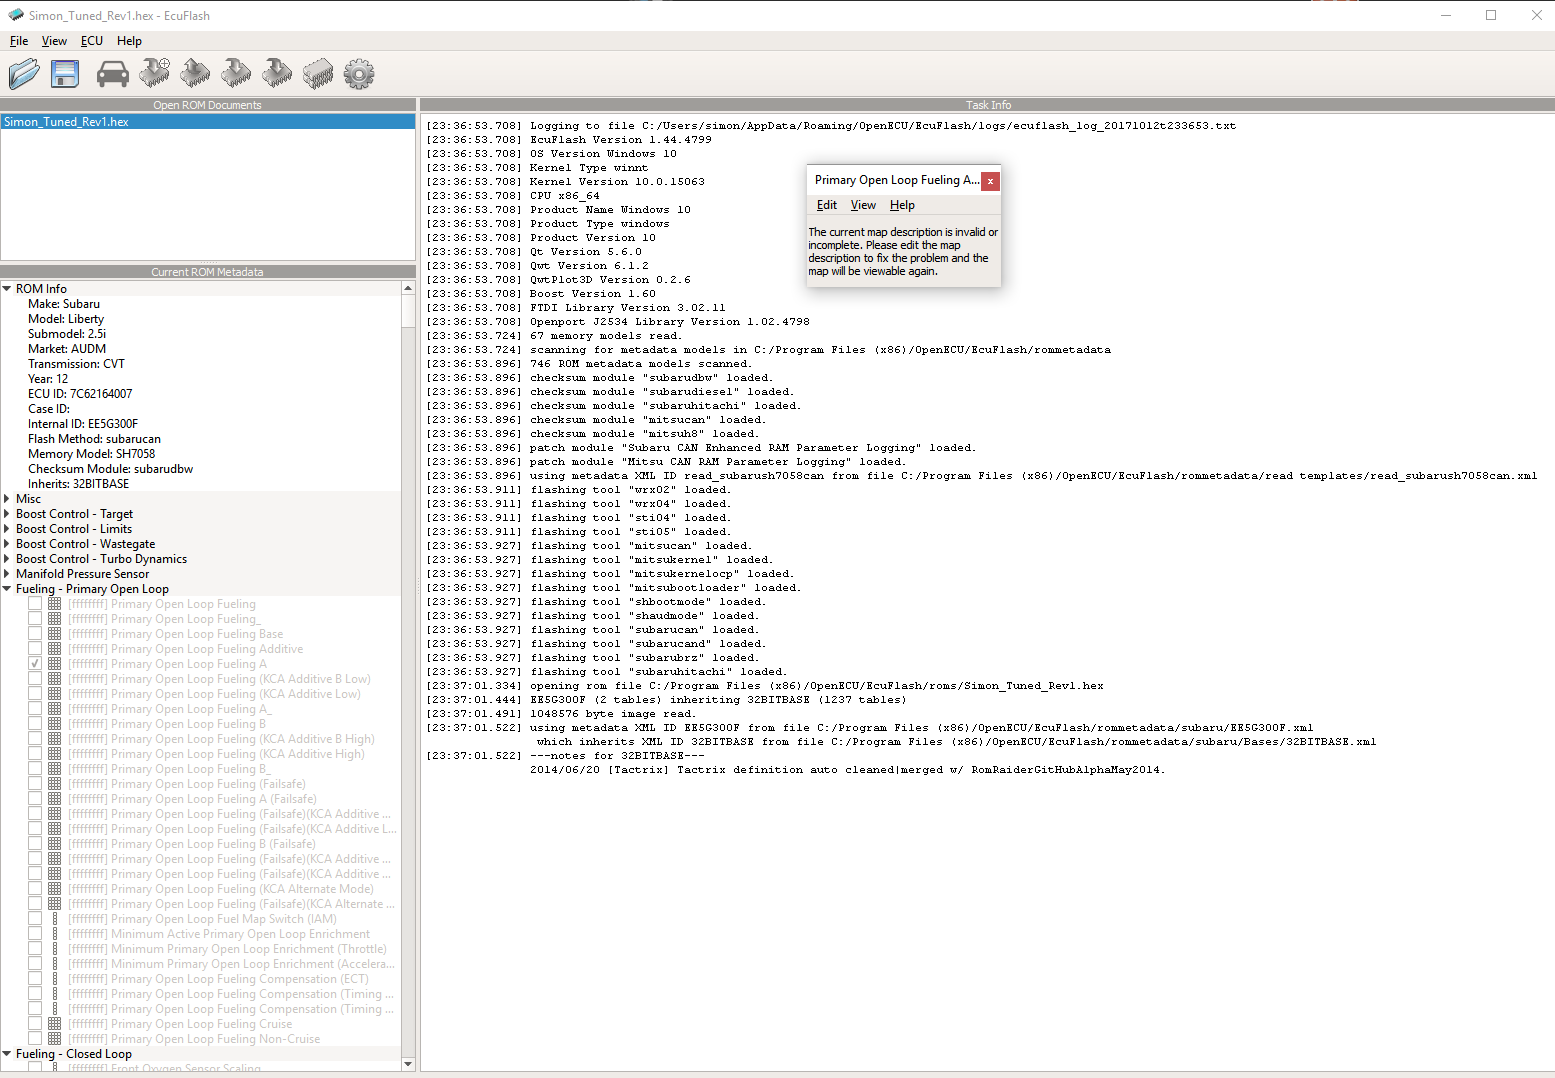1555x1078 pixels.
Task: Click the 'Checksum Module: subarudbw' entry
Action: [110, 469]
